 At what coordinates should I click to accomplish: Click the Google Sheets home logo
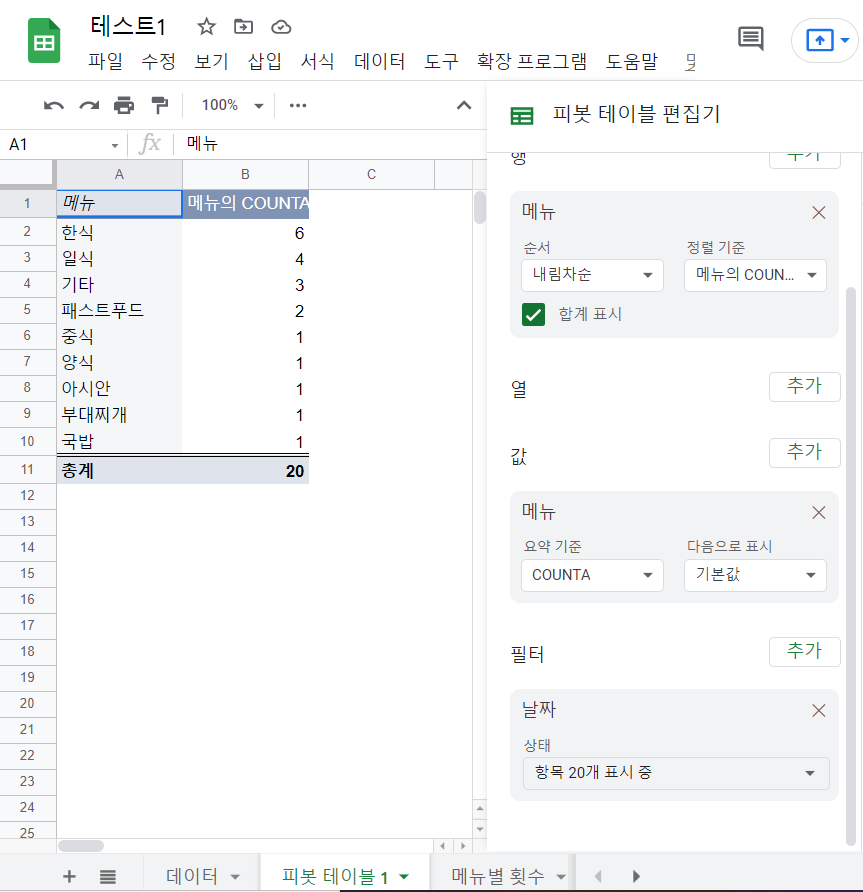point(44,41)
